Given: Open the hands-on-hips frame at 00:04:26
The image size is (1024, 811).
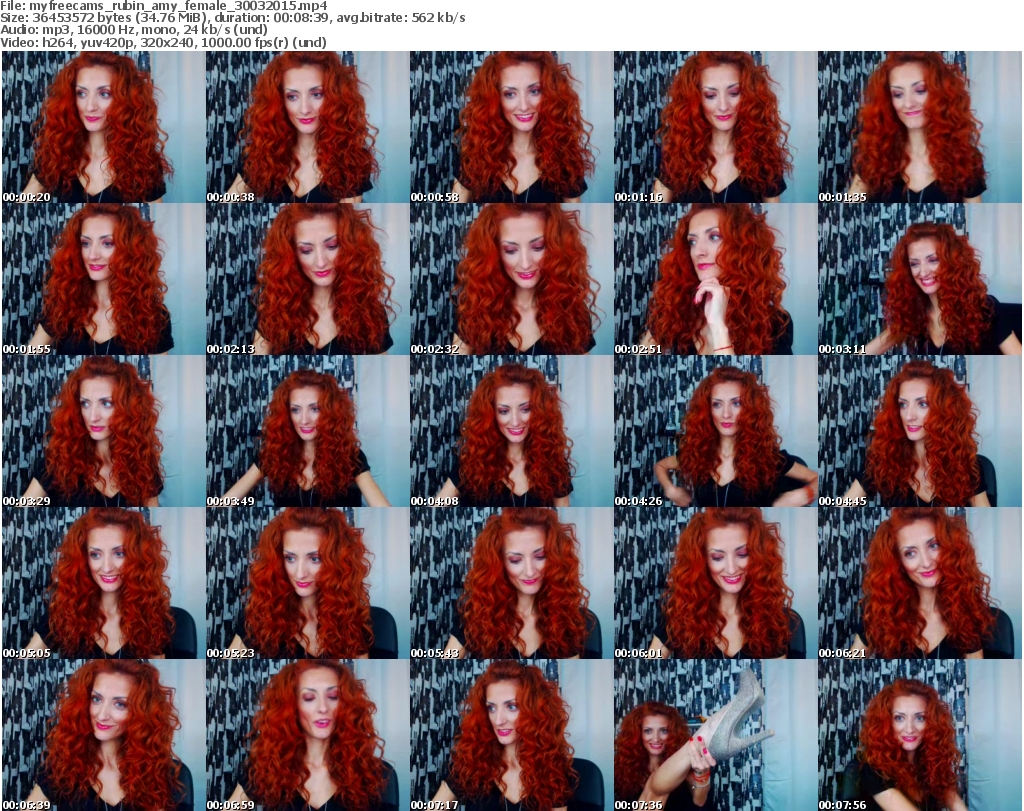Looking at the screenshot, I should point(715,432).
